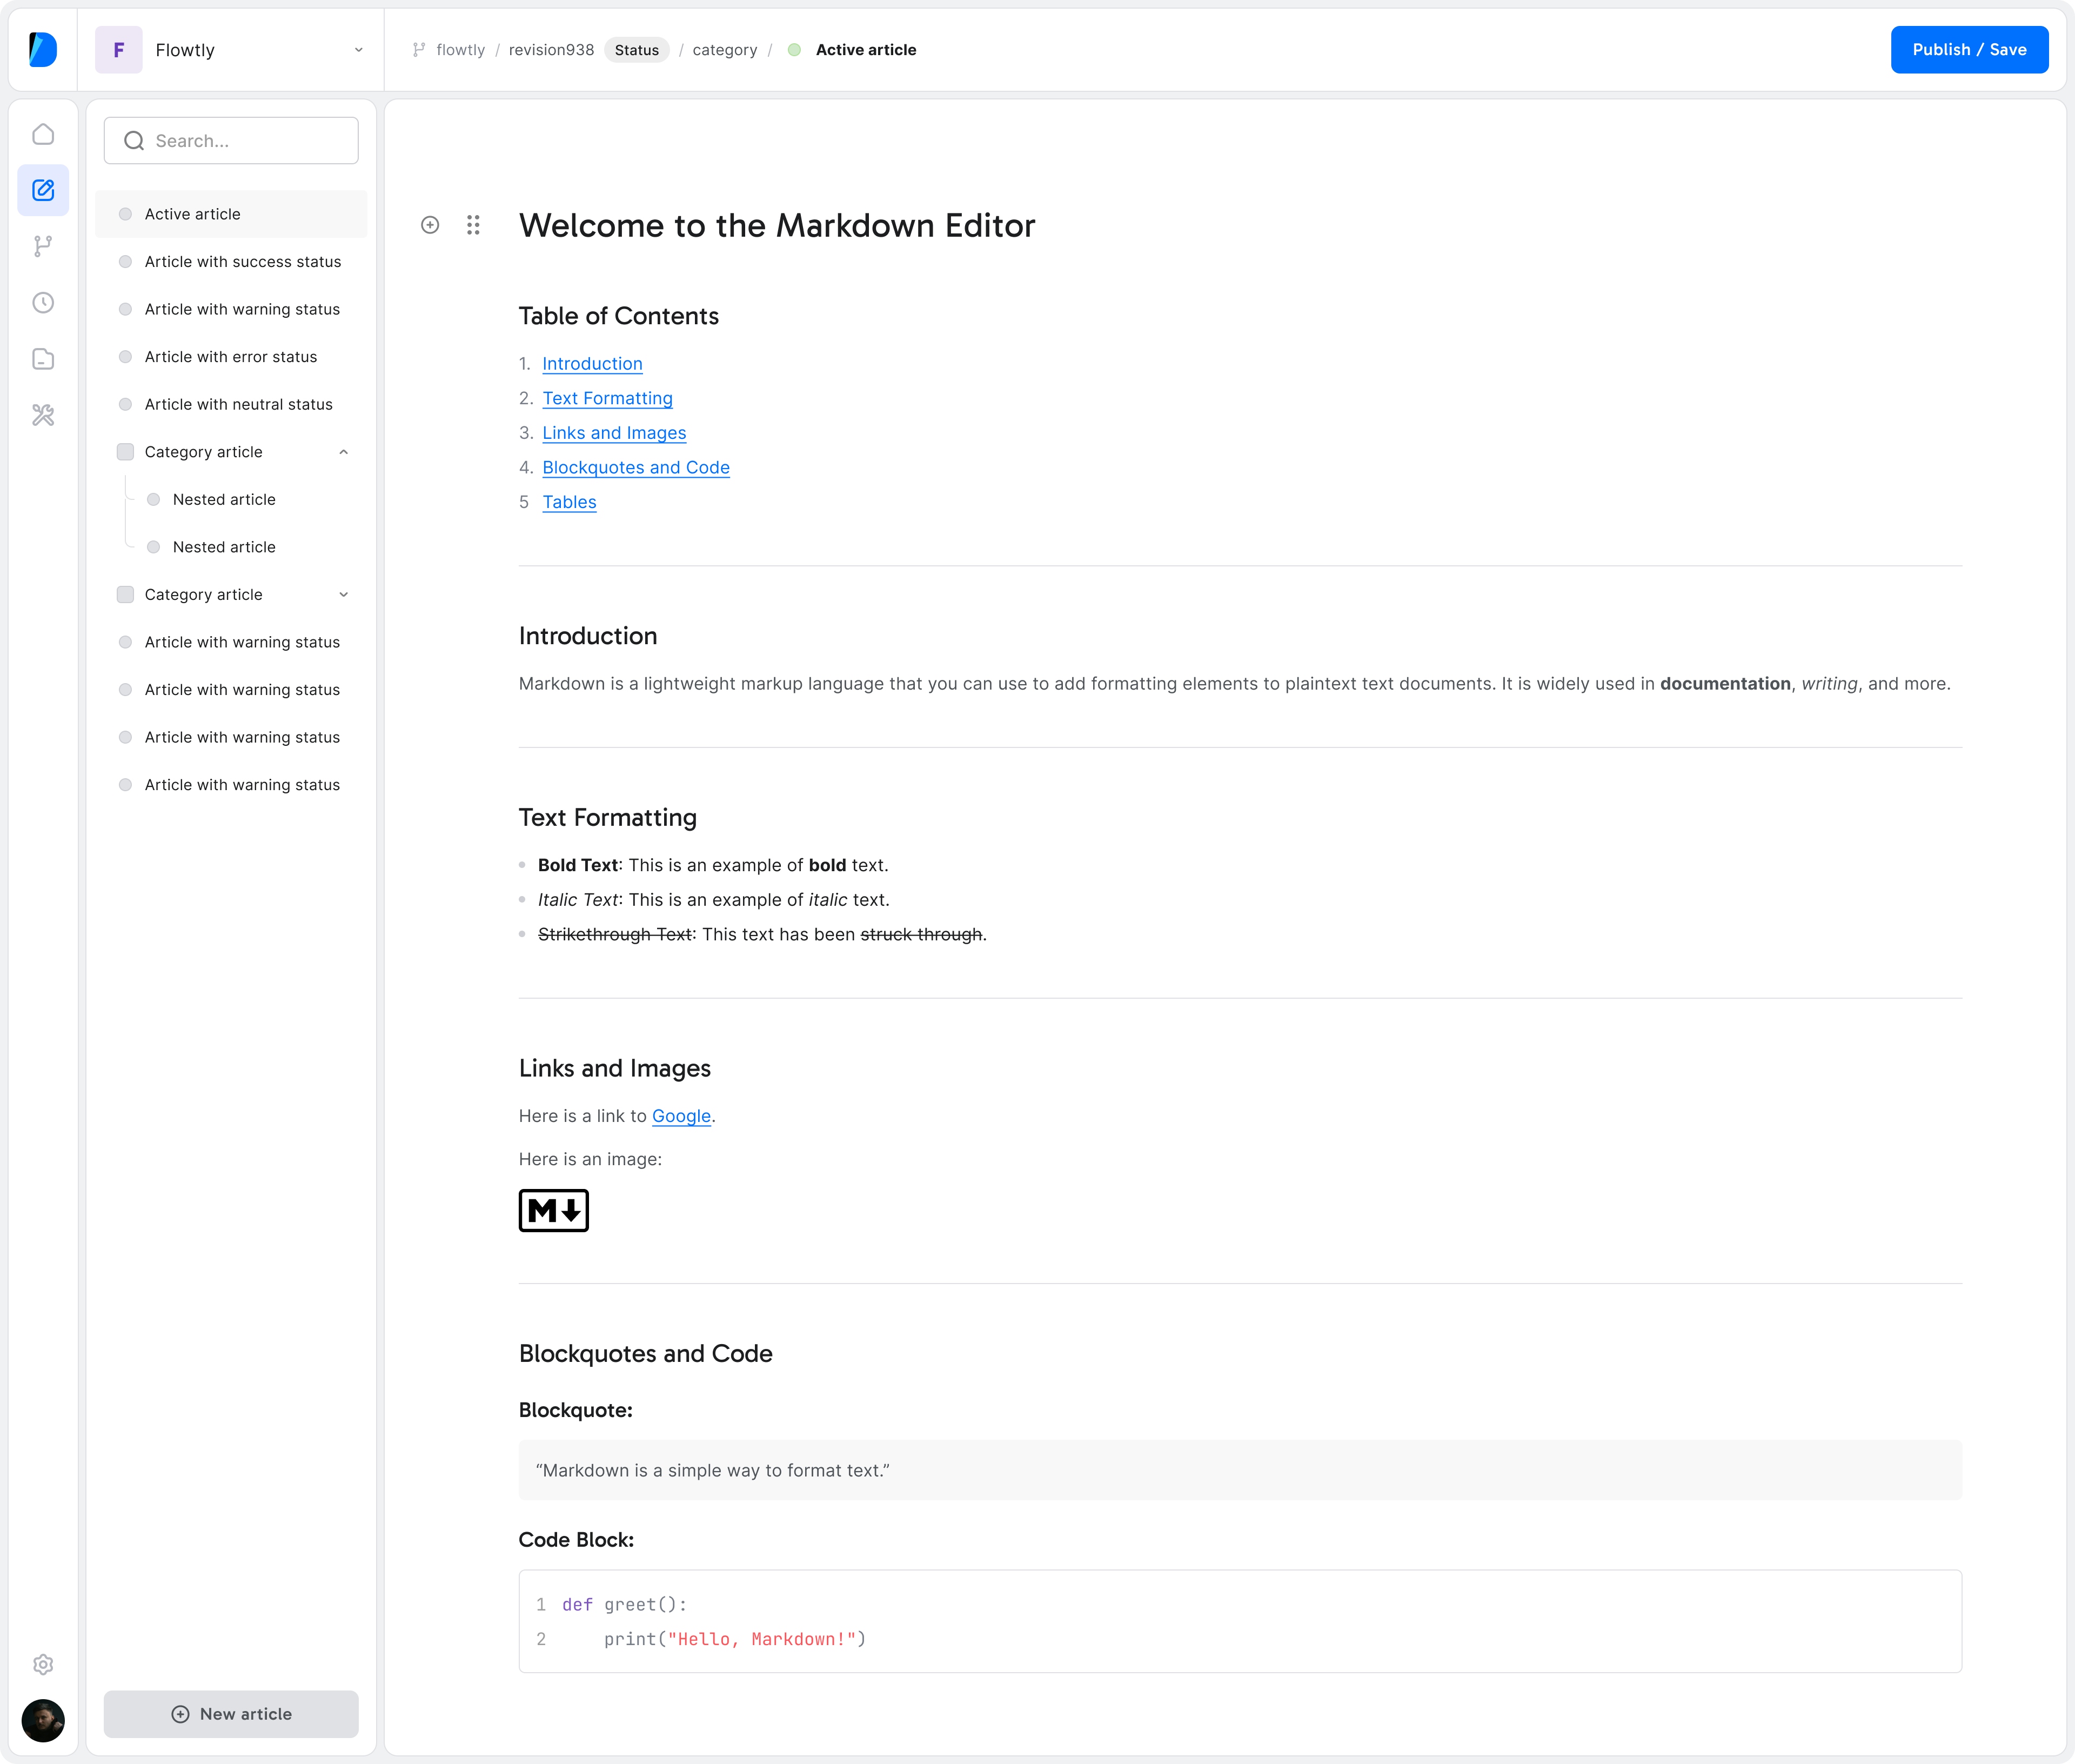Open the files sticker icon in sidebar
2075x1764 pixels.
click(43, 359)
